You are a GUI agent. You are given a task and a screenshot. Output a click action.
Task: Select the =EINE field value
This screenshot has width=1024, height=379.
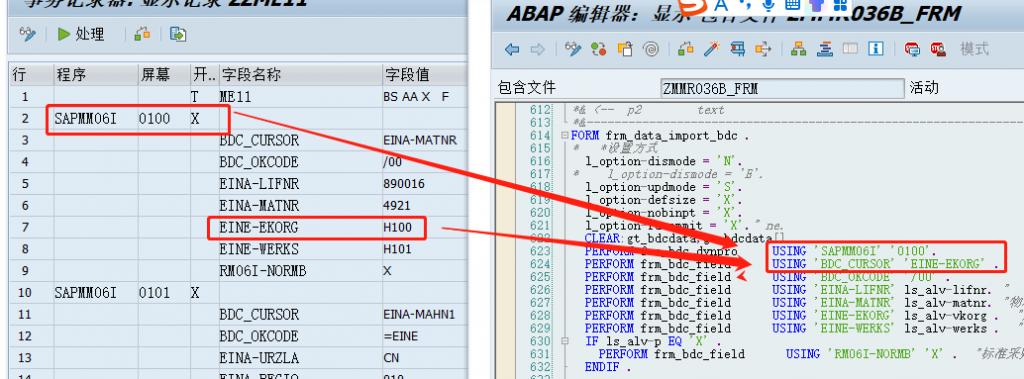tap(424, 336)
